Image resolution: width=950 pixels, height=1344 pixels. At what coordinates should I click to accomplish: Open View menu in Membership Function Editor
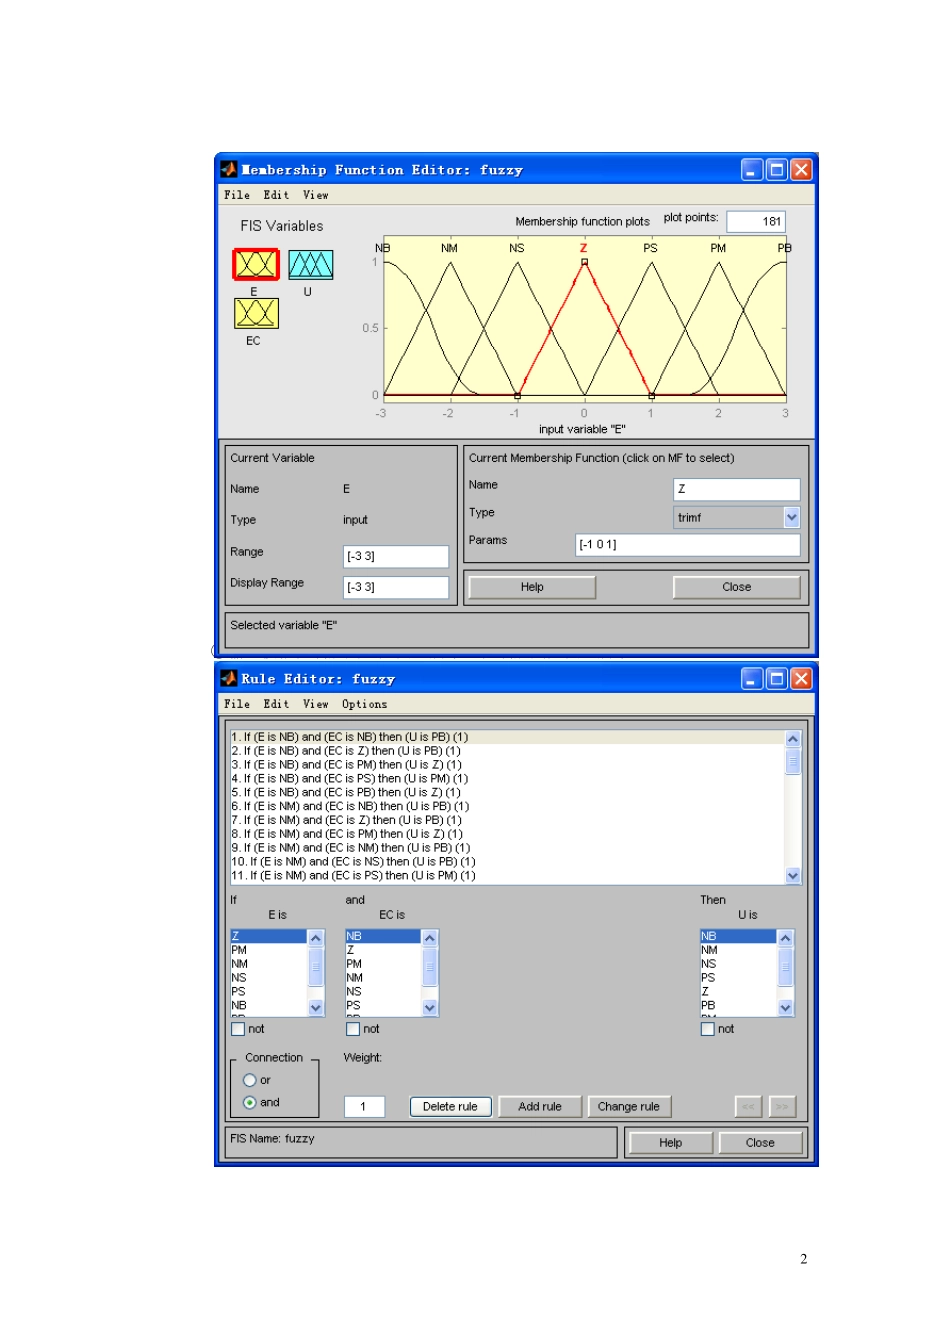316,195
